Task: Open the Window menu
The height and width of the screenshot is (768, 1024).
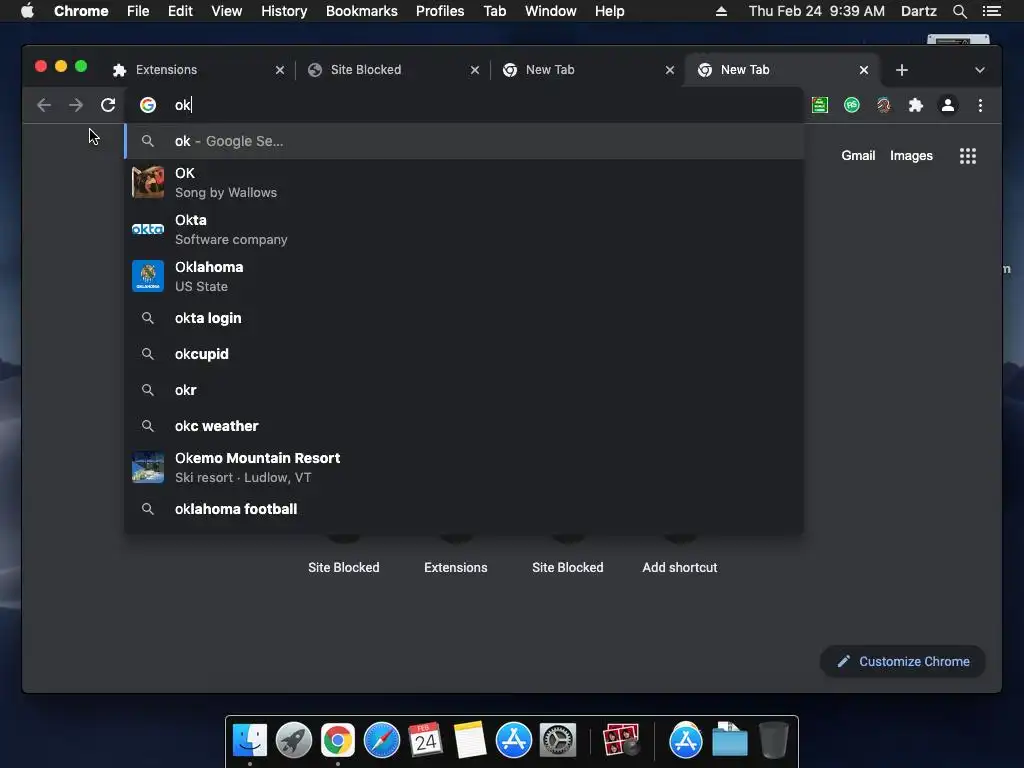Action: (551, 11)
